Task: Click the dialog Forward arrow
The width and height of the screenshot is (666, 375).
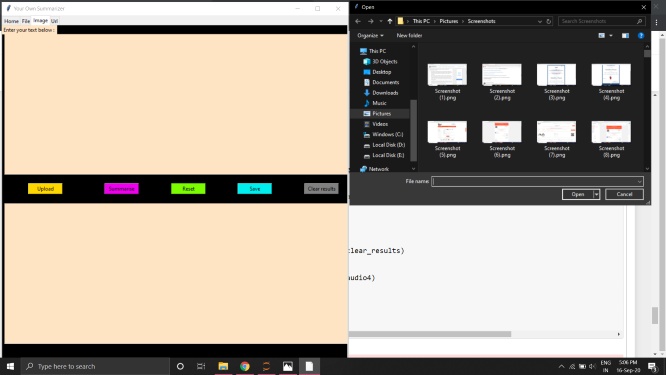Action: click(x=371, y=21)
